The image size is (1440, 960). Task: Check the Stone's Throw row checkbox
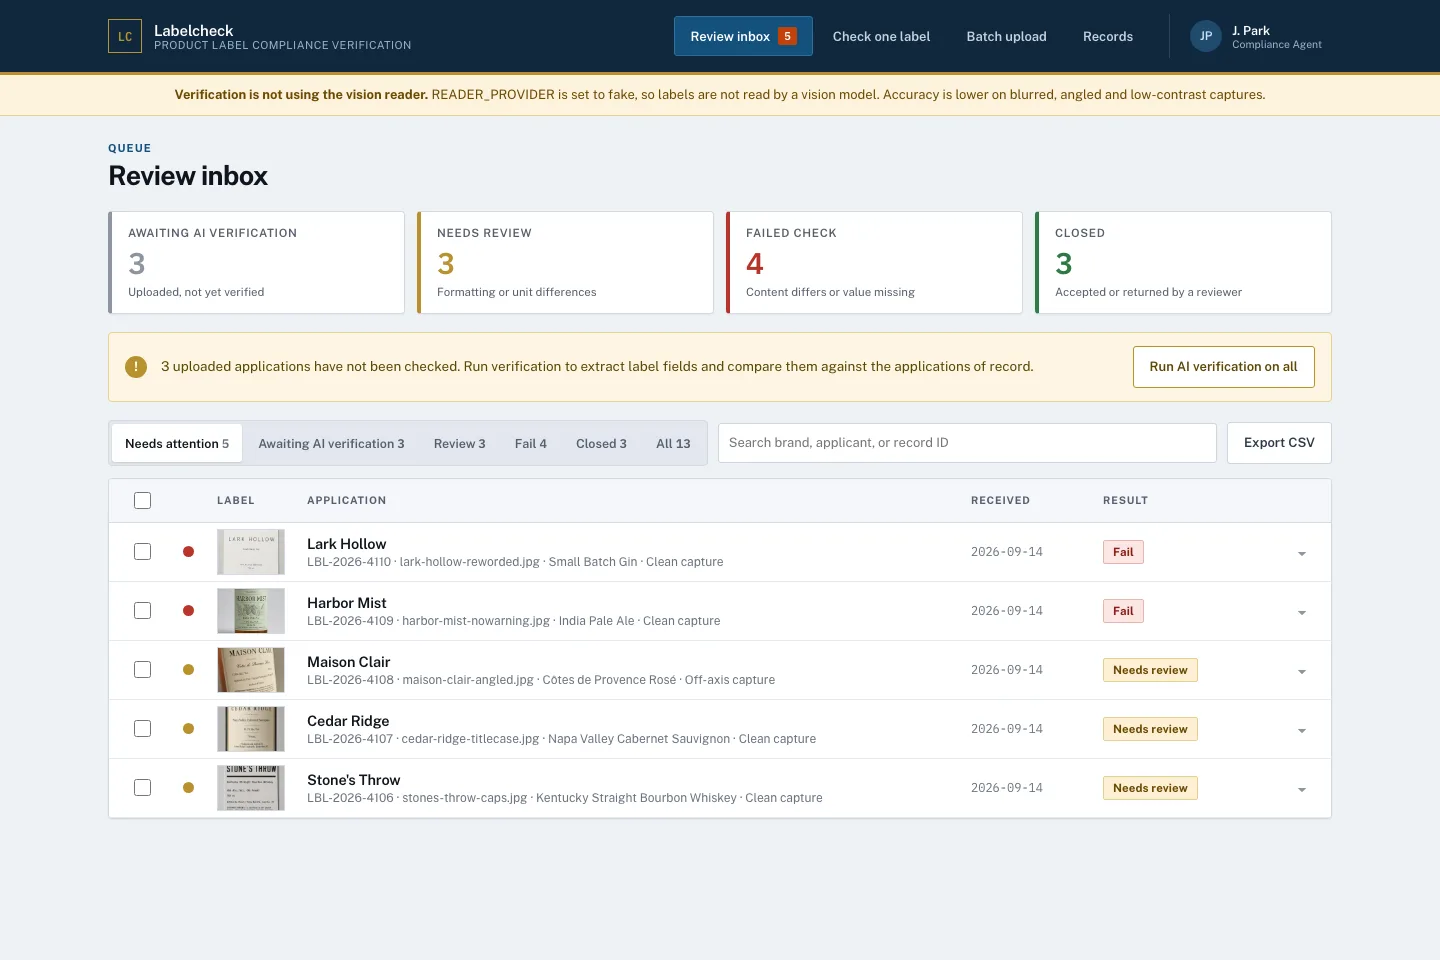[x=143, y=788]
